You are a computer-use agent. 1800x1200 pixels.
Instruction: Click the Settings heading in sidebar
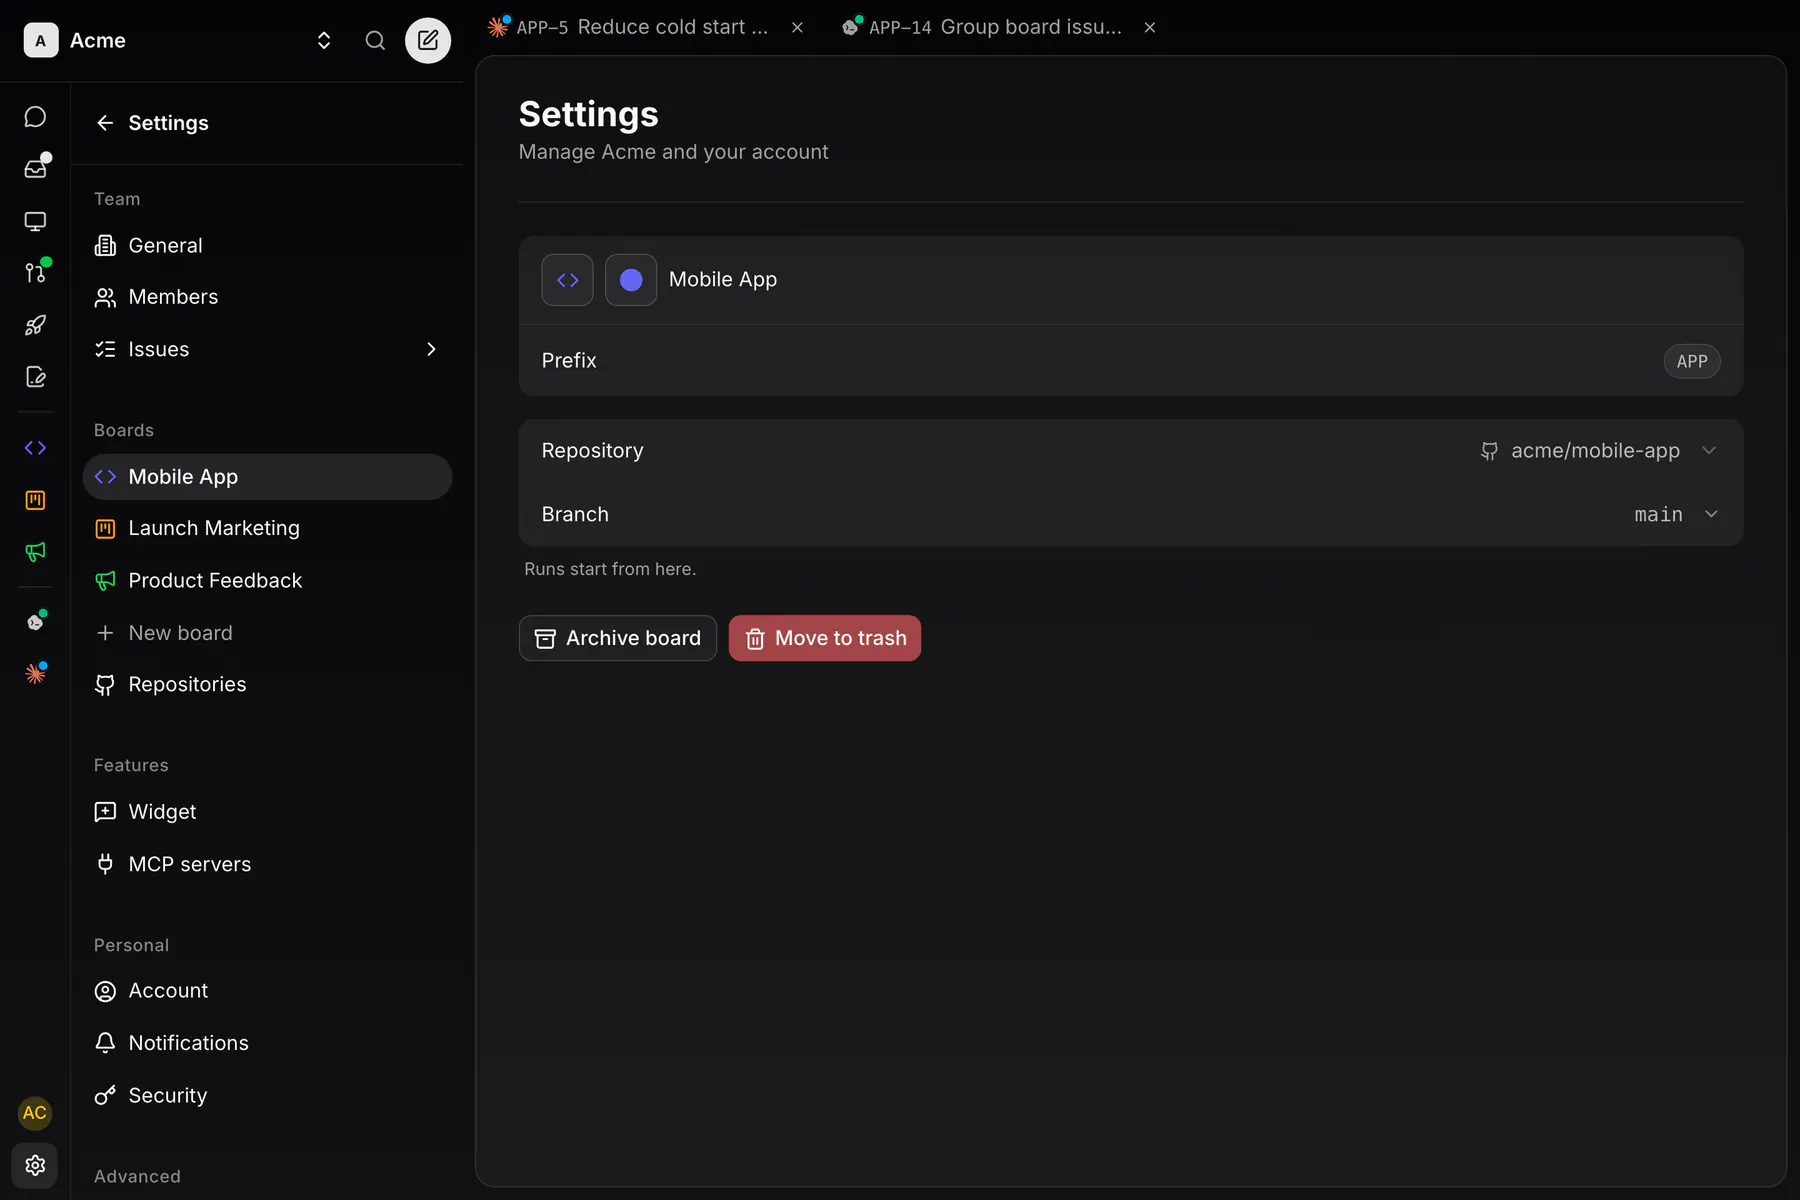pyautogui.click(x=168, y=123)
